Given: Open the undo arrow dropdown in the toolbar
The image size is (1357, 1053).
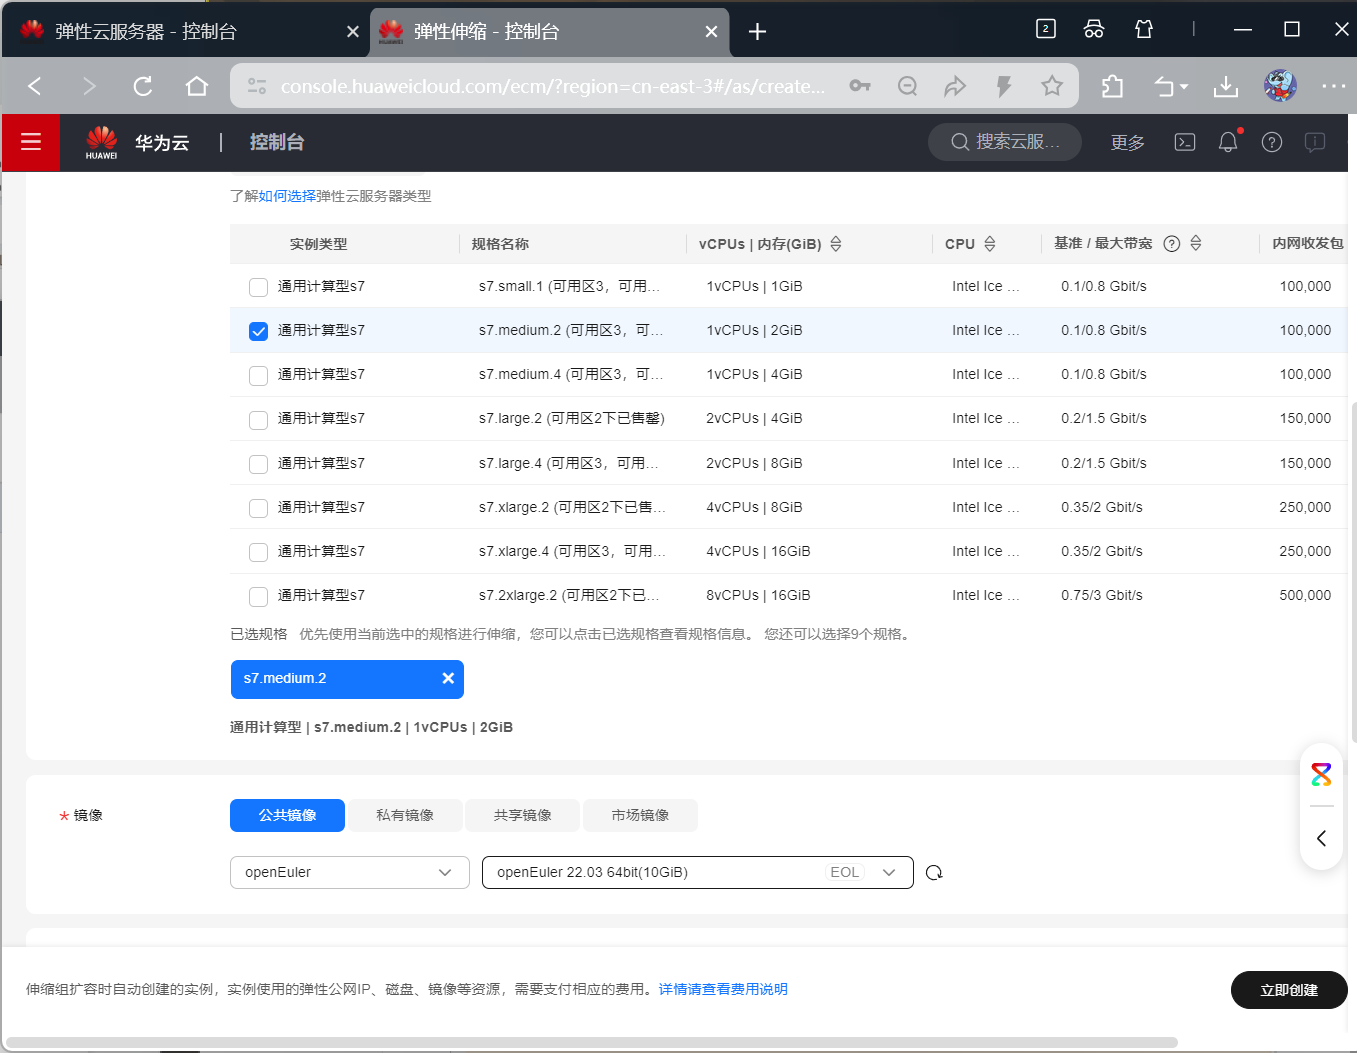Looking at the screenshot, I should (x=1171, y=86).
